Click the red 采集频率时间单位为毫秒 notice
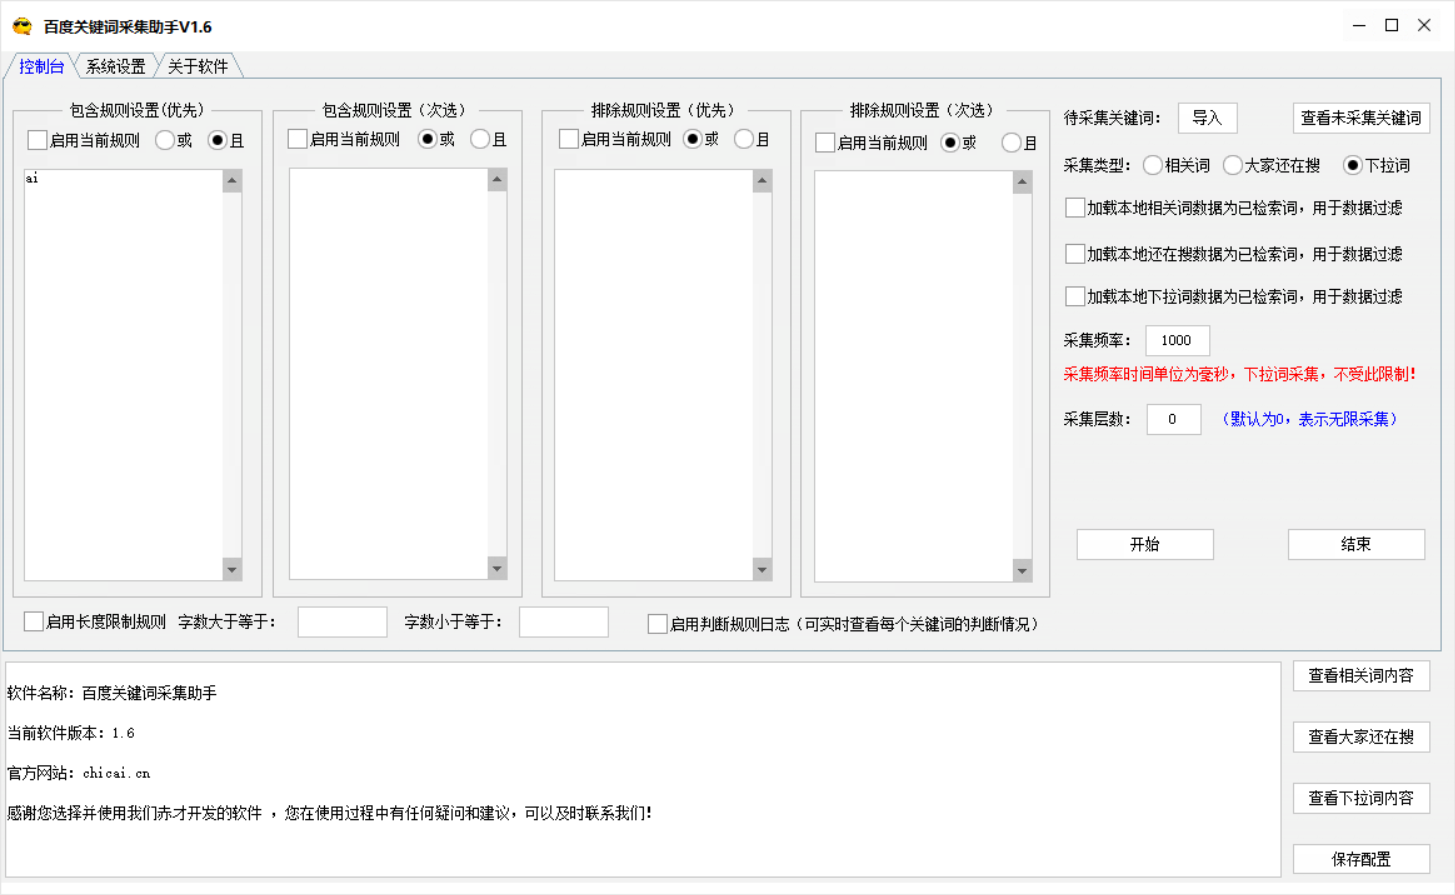This screenshot has height=895, width=1455. (1240, 374)
